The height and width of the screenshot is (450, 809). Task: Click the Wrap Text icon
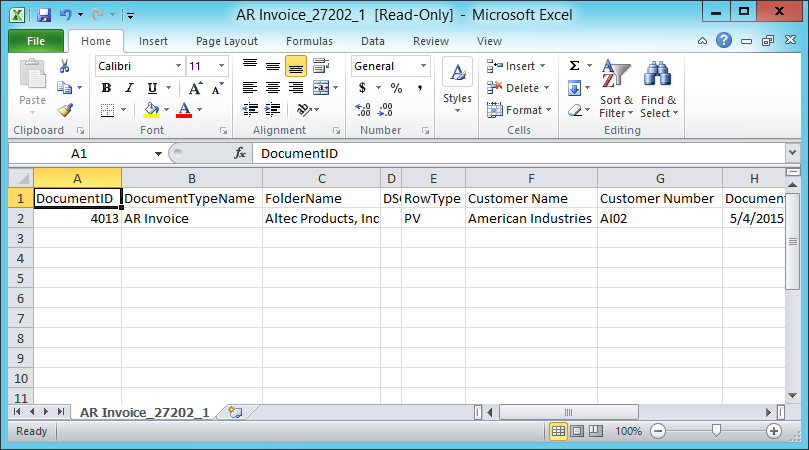click(x=321, y=66)
